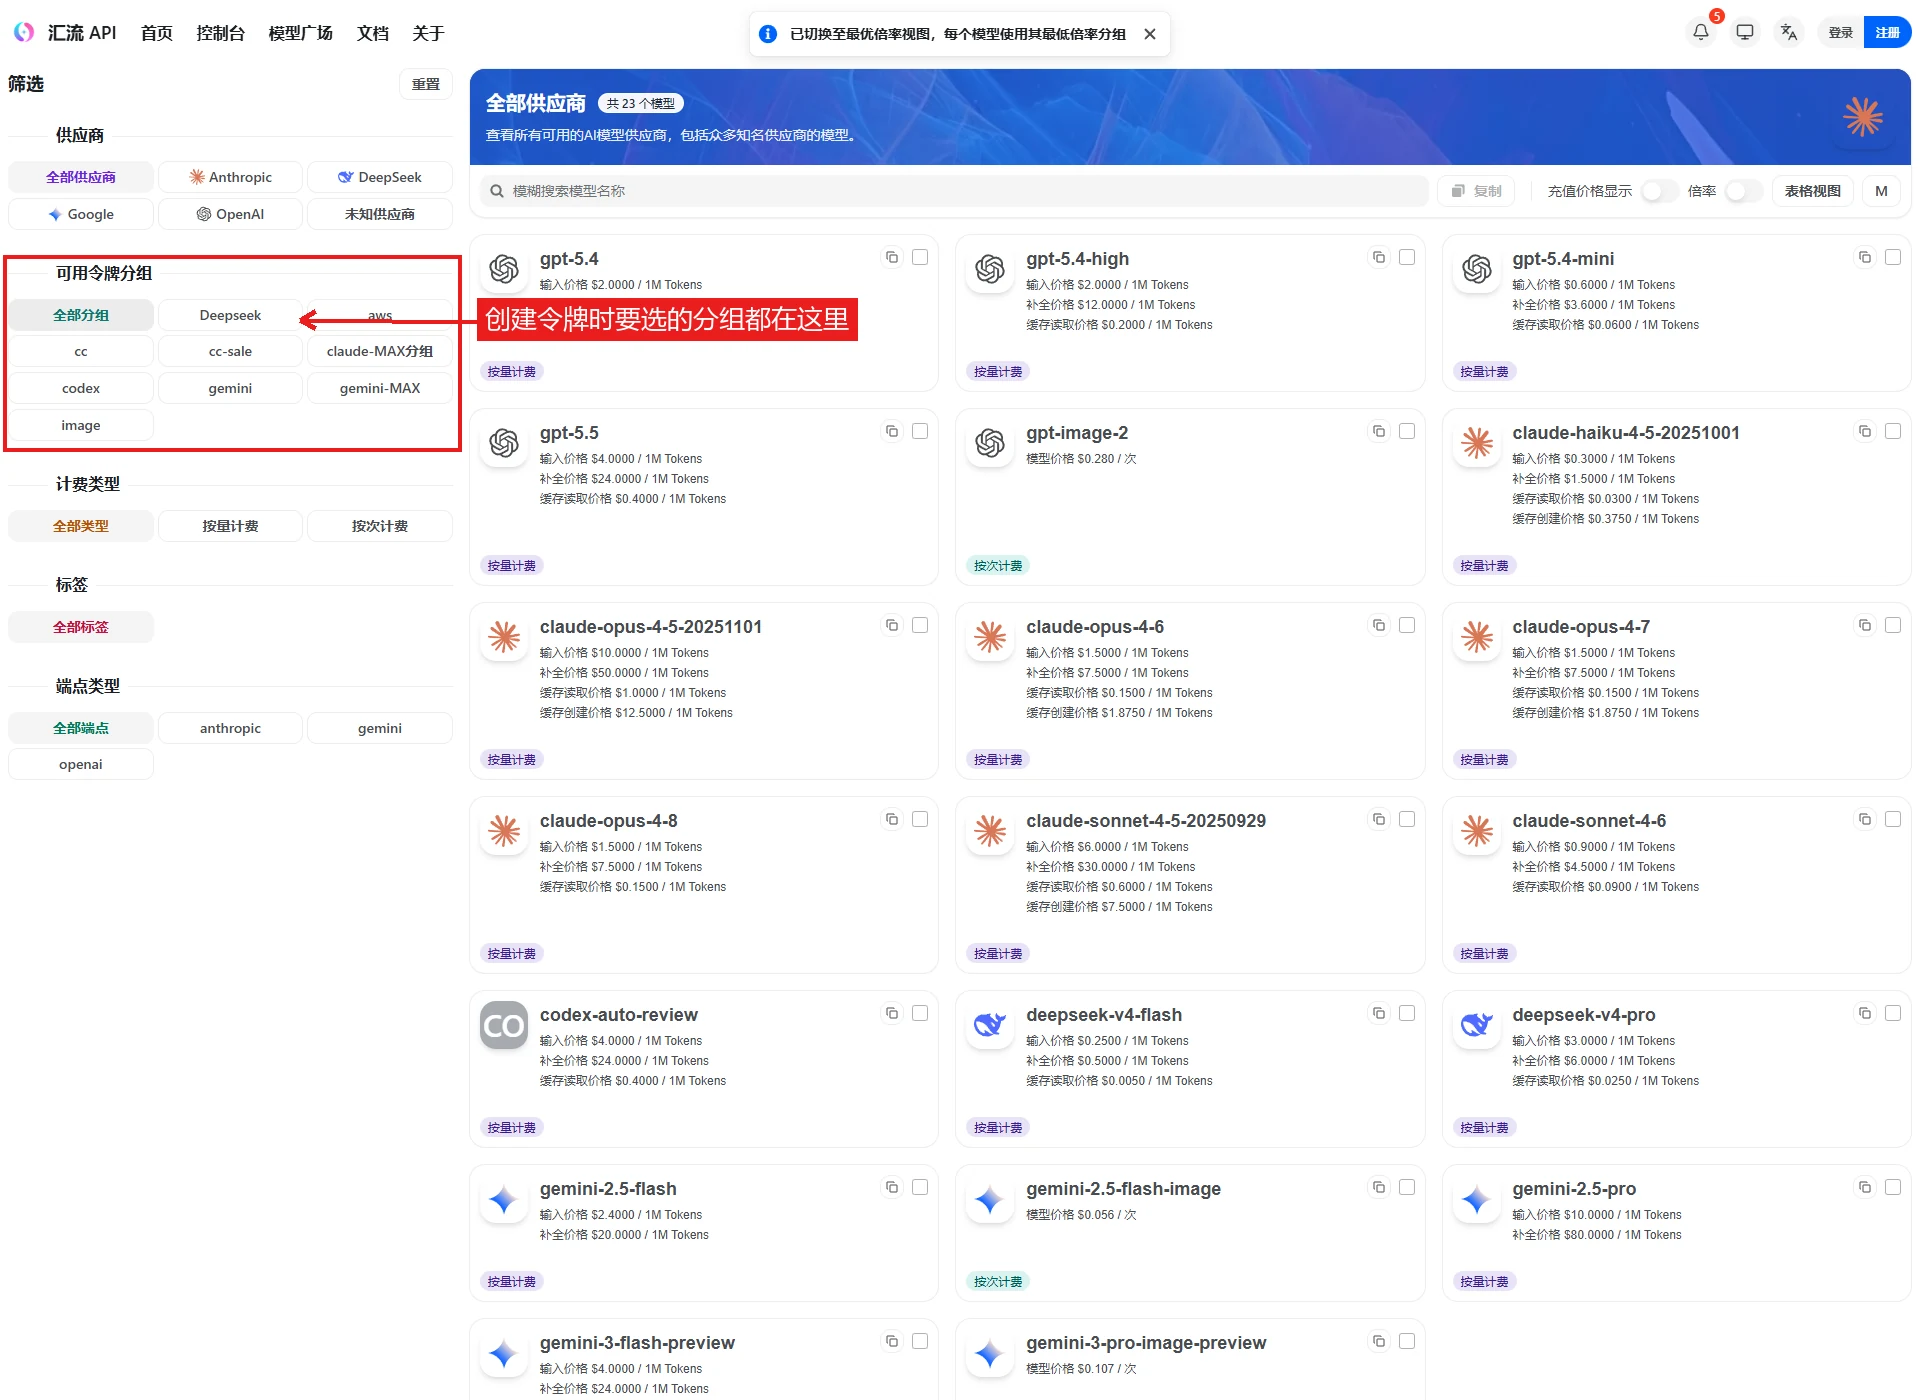Copy the claude-opus-4-7 model name icon
The height and width of the screenshot is (1400, 1920).
pos(1864,626)
